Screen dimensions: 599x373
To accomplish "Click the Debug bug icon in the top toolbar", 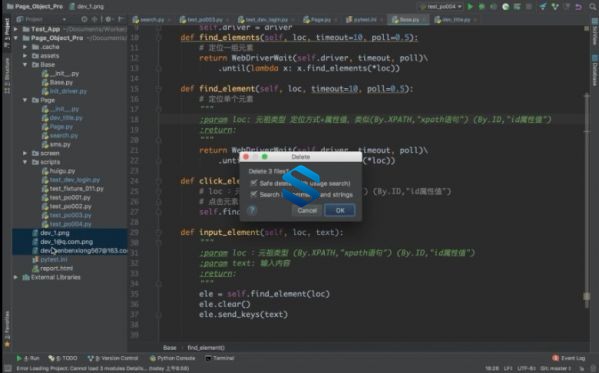I will [482, 6].
